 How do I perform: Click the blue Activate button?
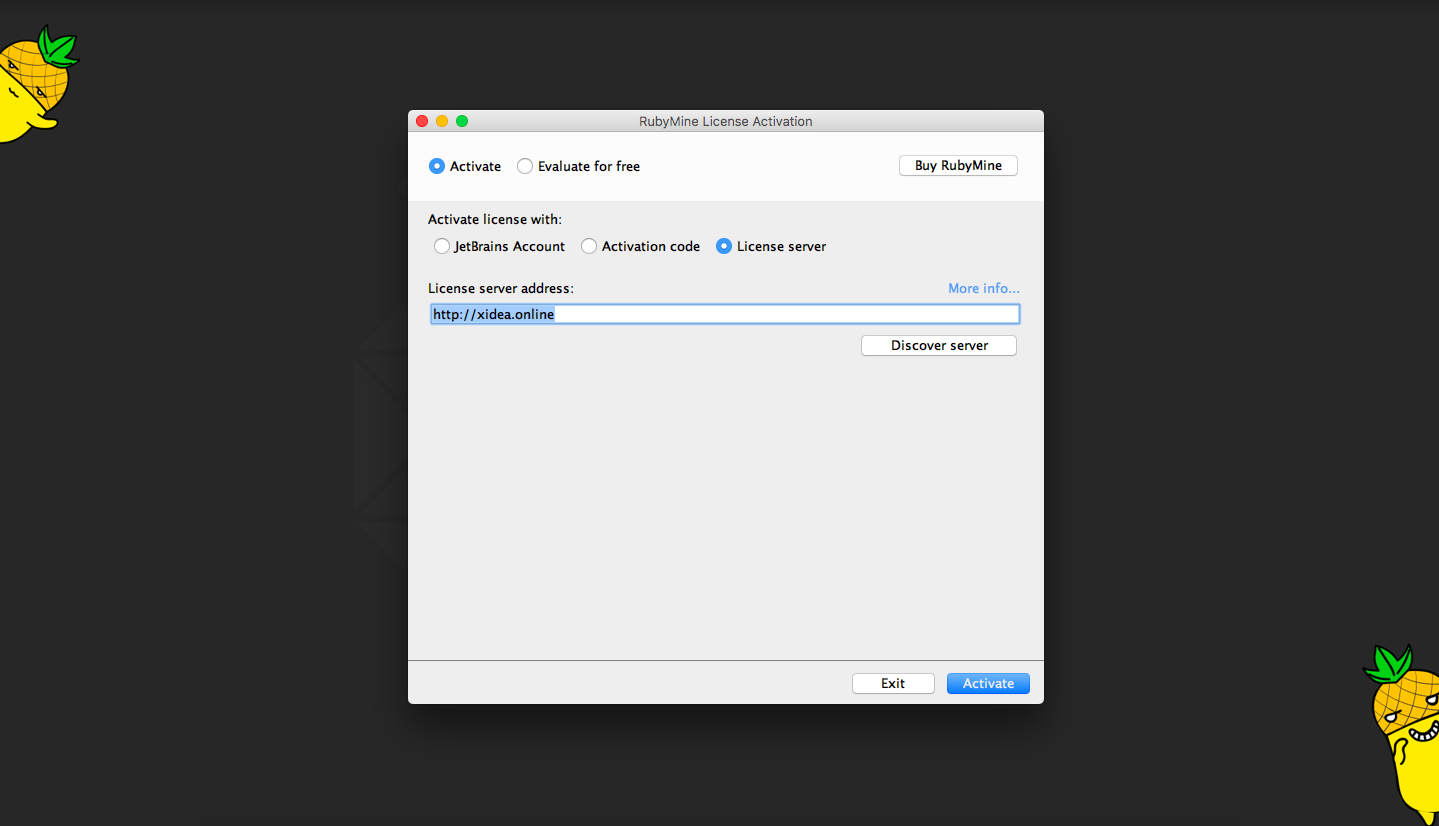988,683
